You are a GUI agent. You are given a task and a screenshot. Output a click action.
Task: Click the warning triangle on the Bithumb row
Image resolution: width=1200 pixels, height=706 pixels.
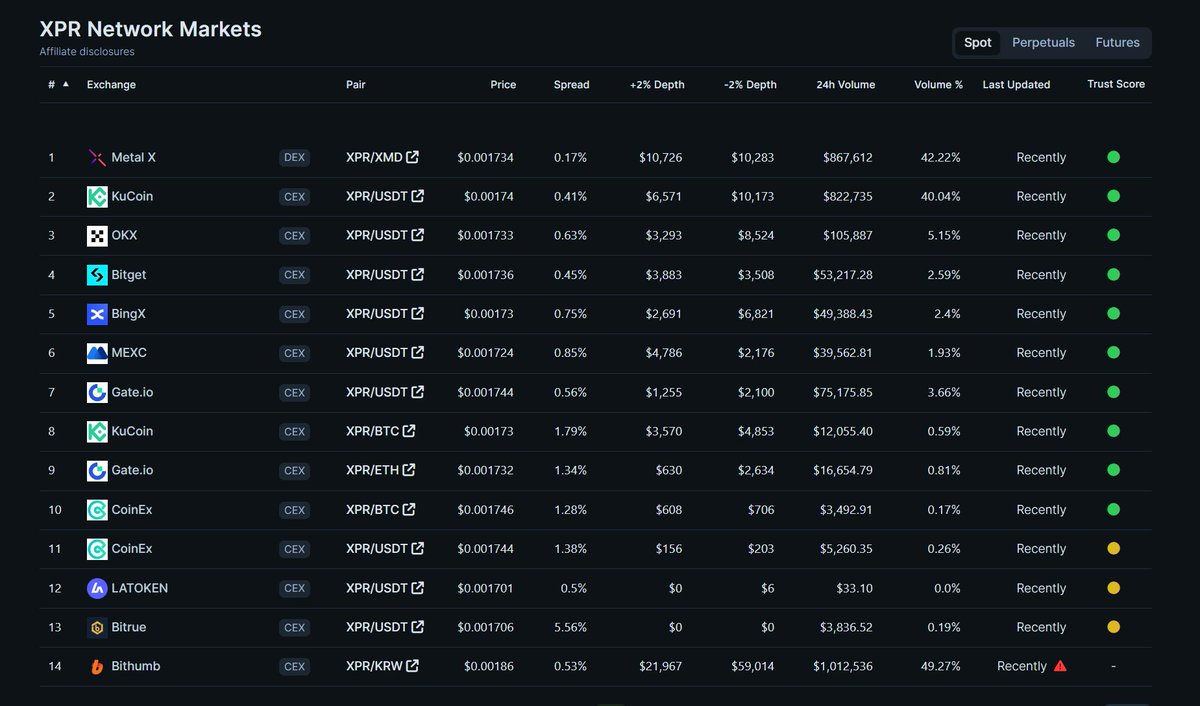pyautogui.click(x=1060, y=665)
